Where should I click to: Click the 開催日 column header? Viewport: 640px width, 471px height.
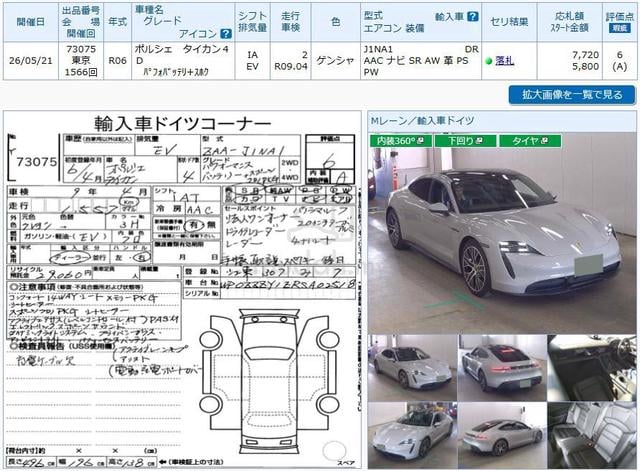coord(31,22)
